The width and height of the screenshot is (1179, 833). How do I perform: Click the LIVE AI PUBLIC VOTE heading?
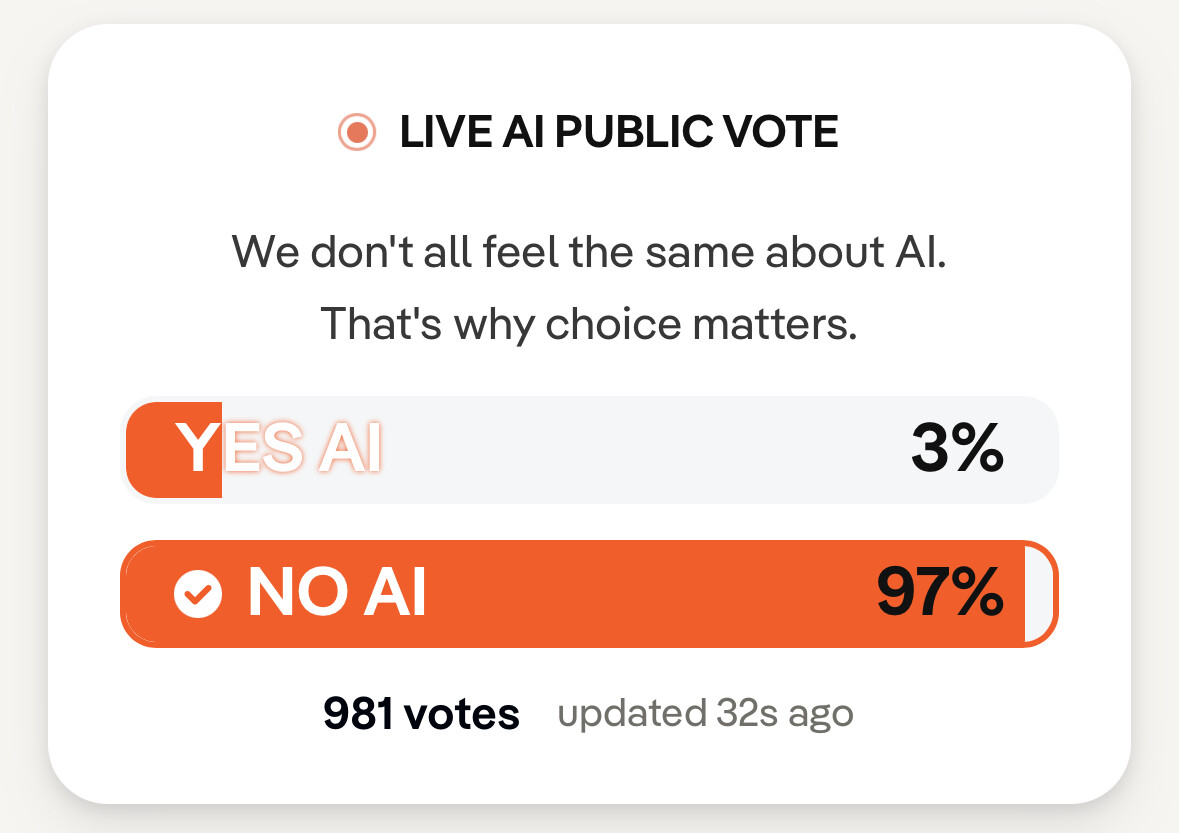pos(618,132)
